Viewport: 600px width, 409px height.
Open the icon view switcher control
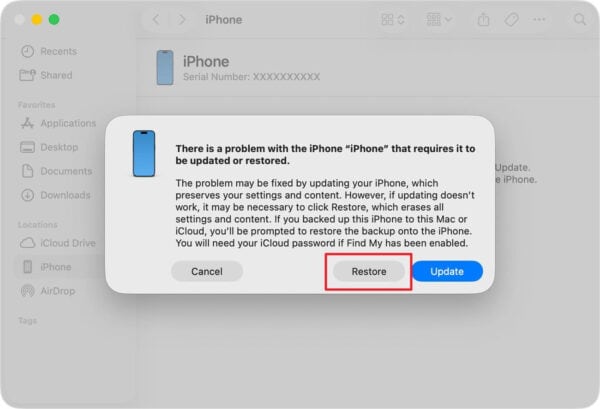click(x=393, y=20)
